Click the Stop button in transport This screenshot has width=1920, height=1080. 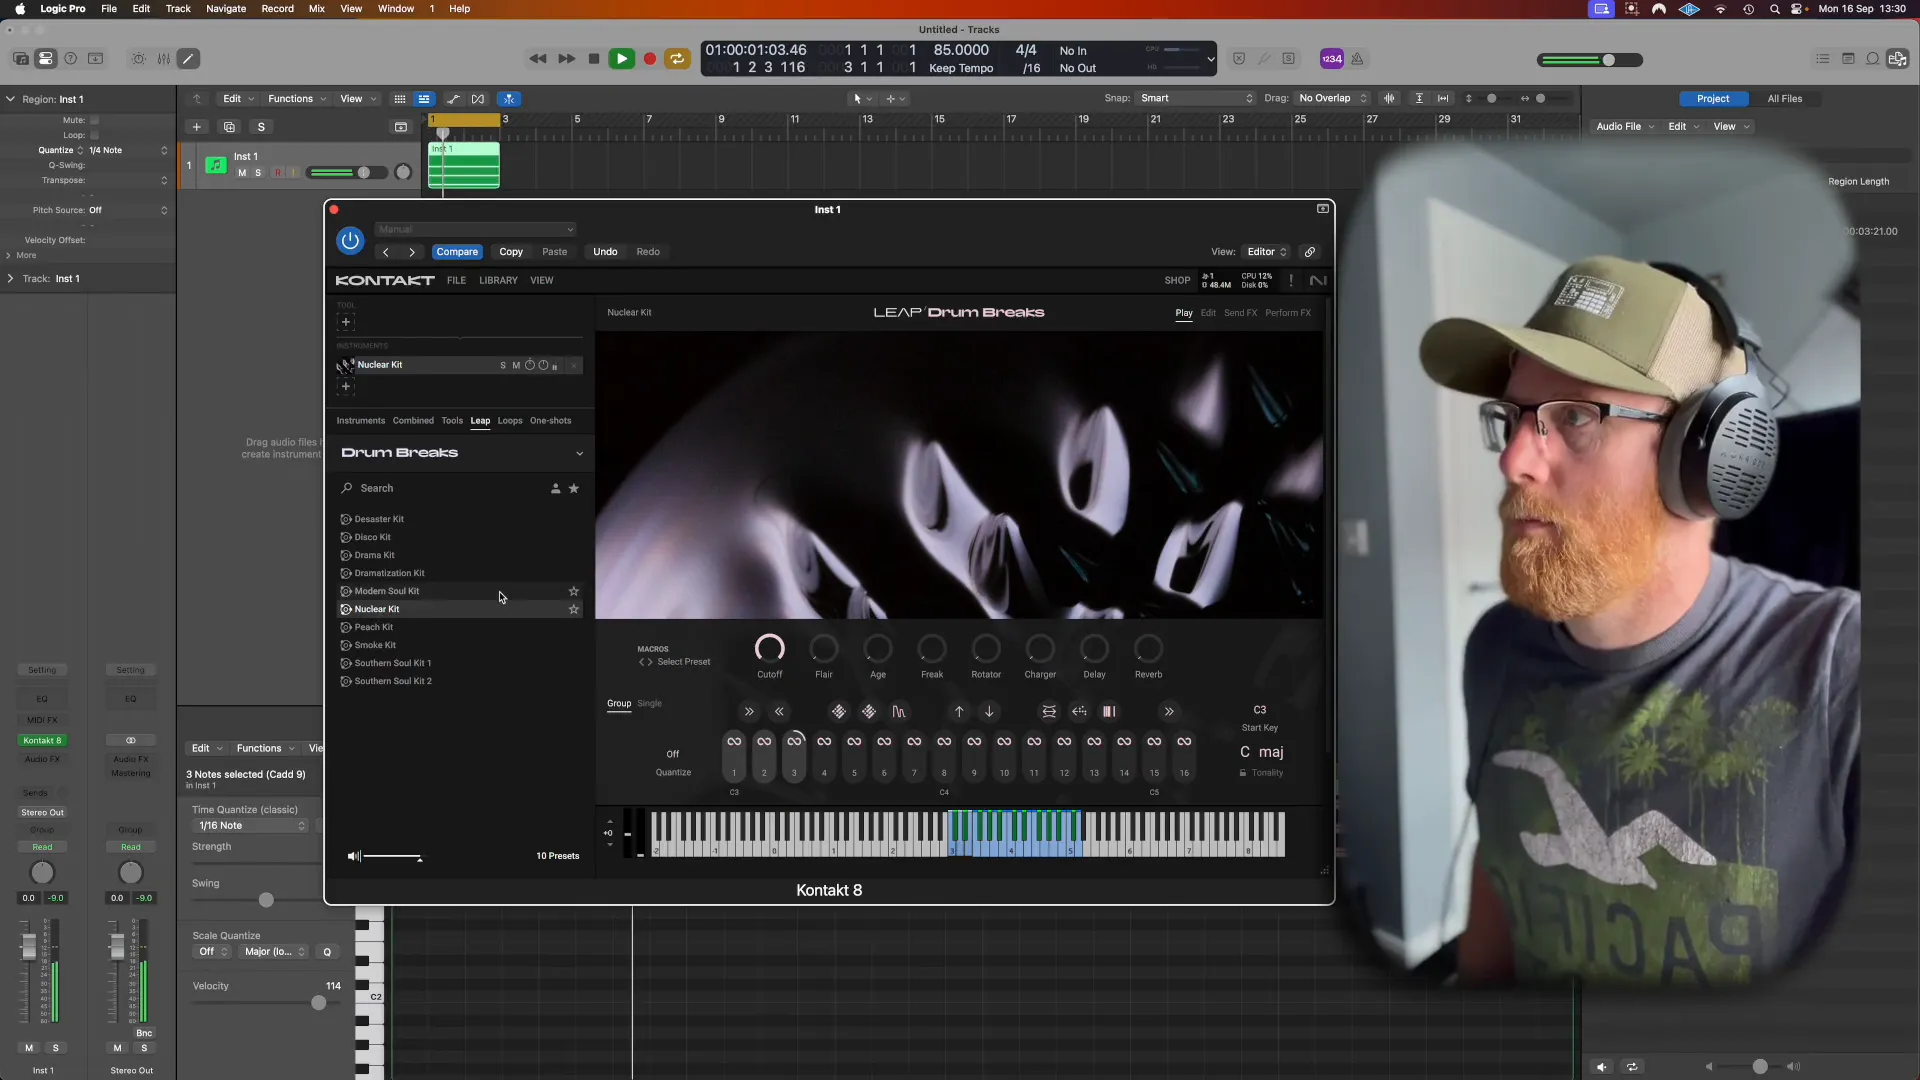pyautogui.click(x=594, y=59)
